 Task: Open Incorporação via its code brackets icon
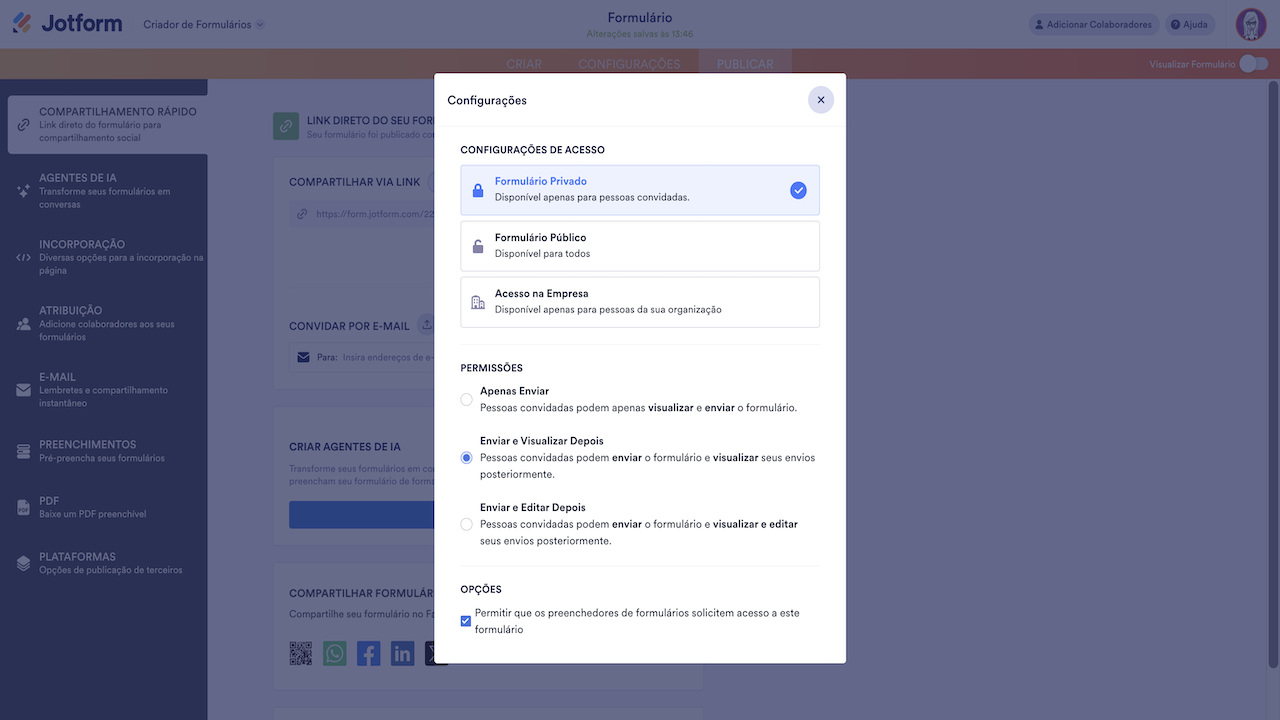tap(23, 257)
